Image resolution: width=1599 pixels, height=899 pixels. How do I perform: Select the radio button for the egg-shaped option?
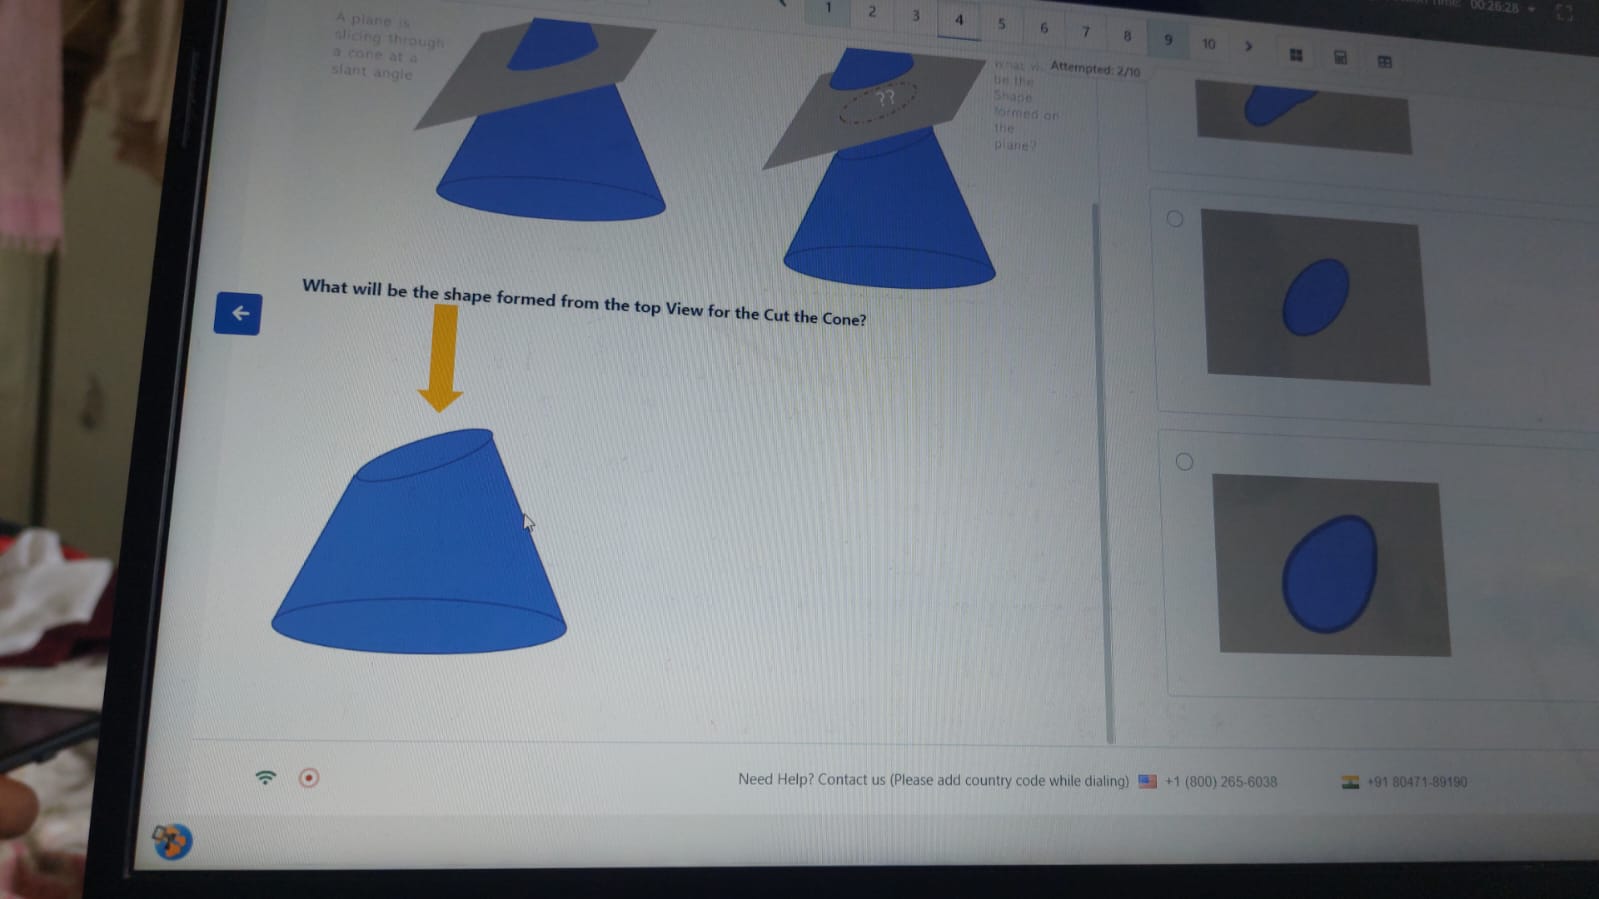pyautogui.click(x=1185, y=462)
